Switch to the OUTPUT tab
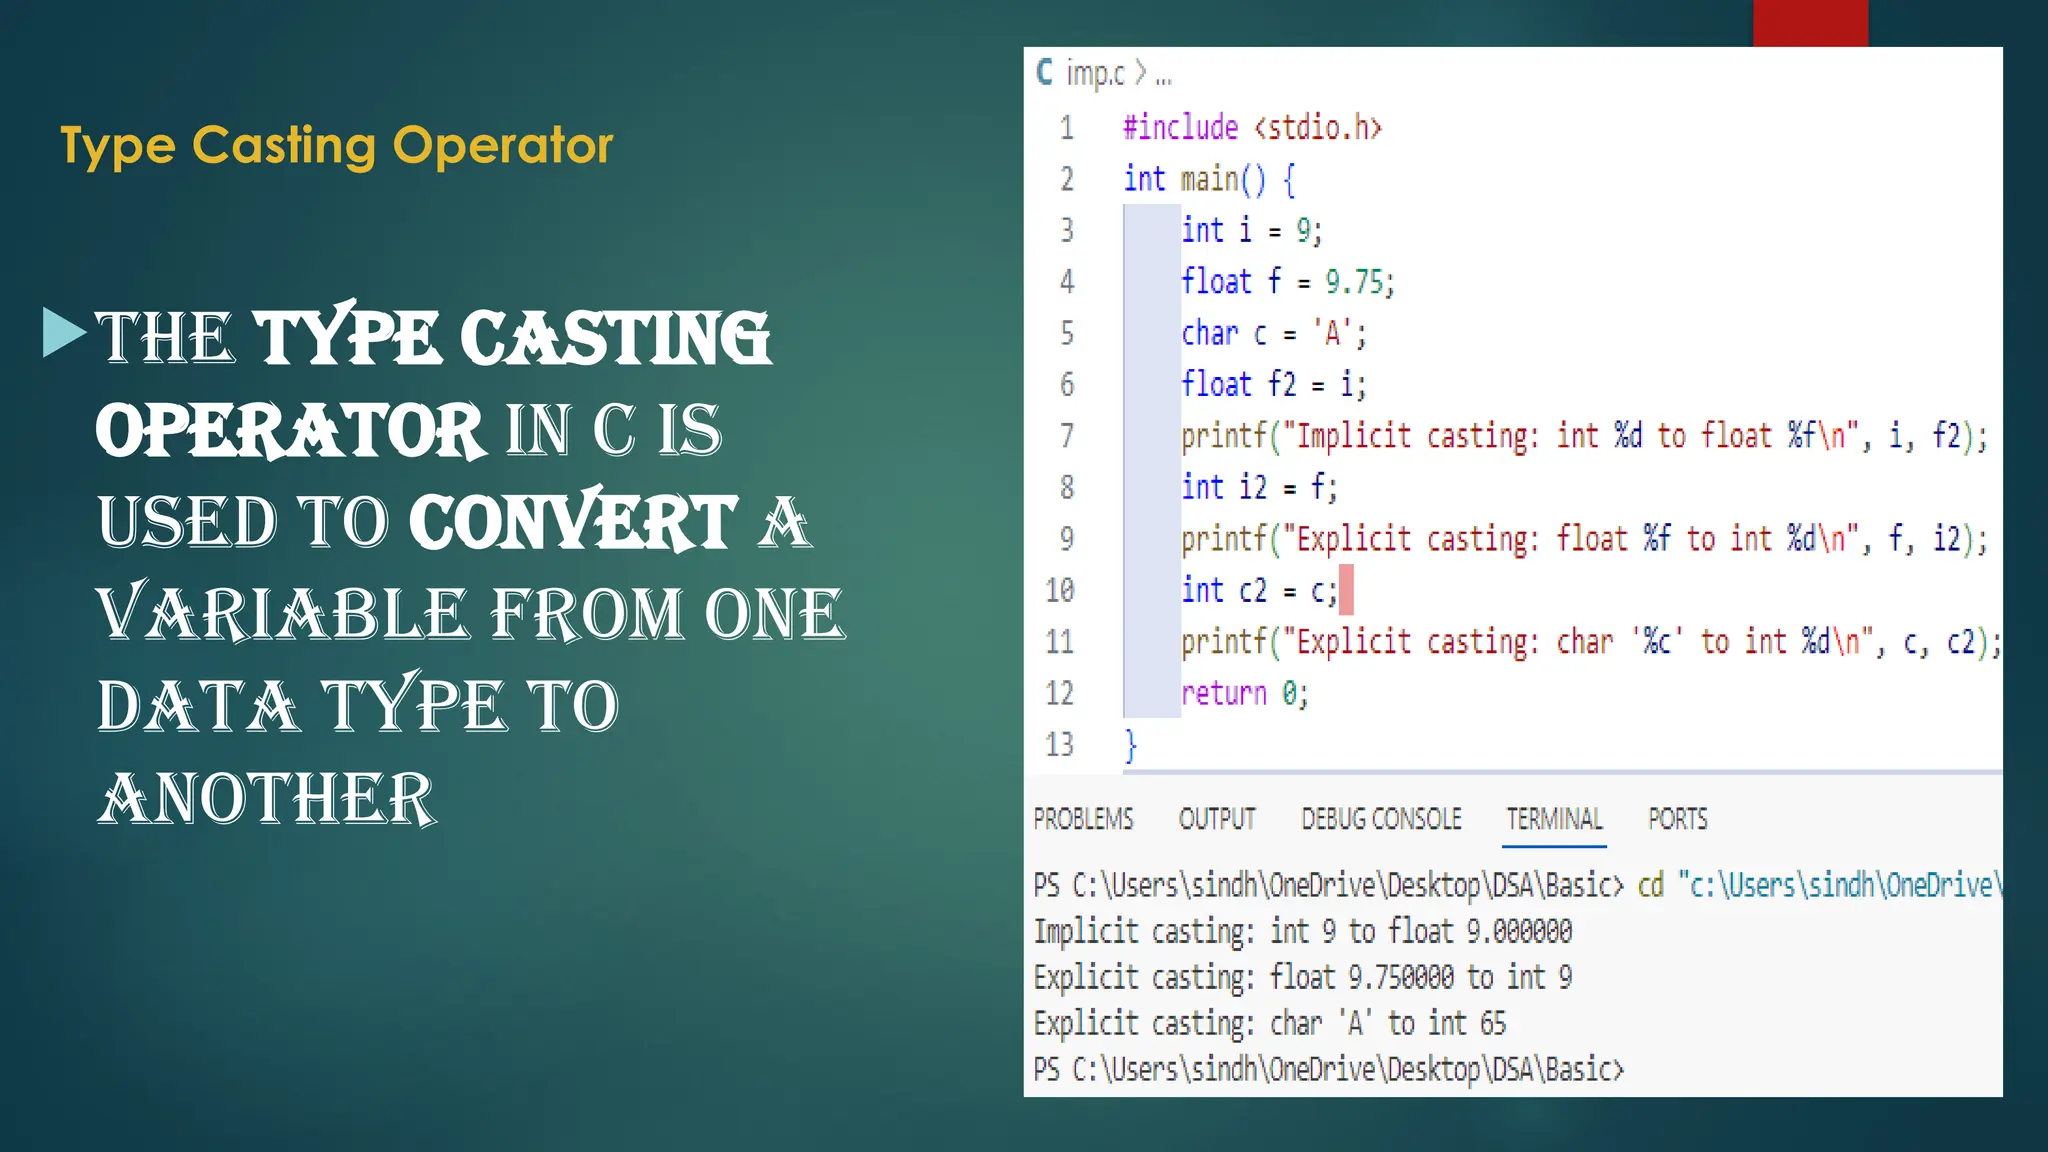The height and width of the screenshot is (1152, 2048). point(1216,819)
